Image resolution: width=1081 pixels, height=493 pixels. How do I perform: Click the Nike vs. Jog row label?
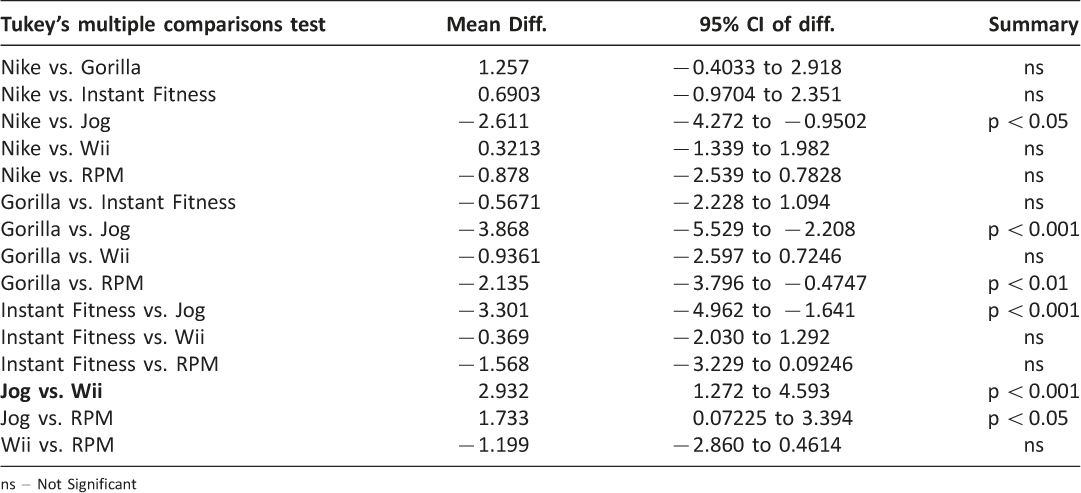coord(55,121)
